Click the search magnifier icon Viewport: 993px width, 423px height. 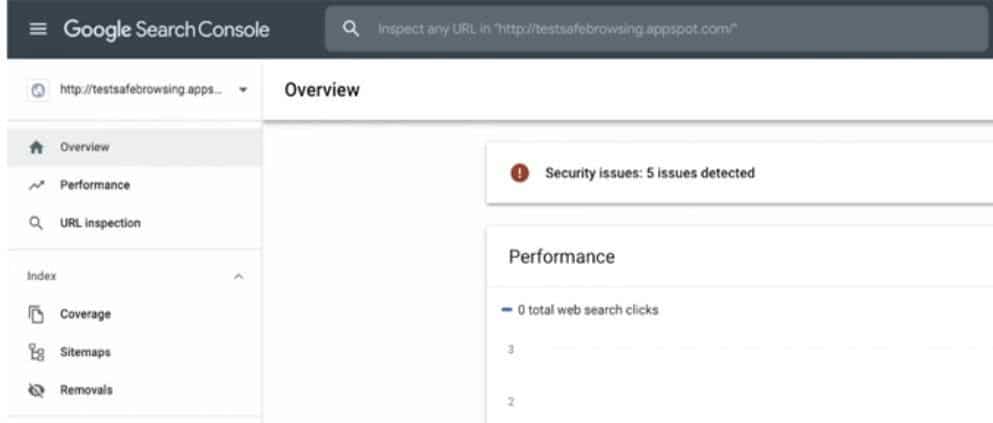(351, 29)
